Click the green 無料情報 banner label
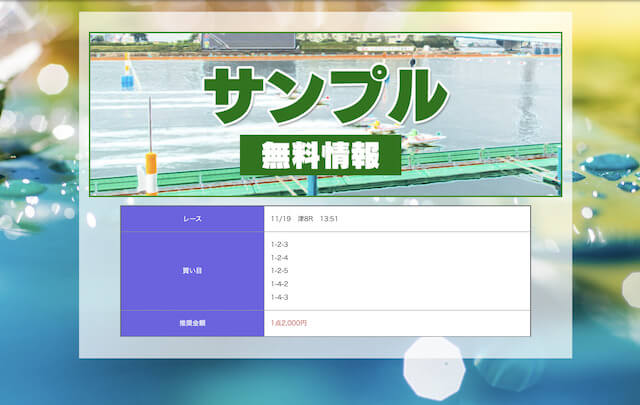 pyautogui.click(x=320, y=156)
